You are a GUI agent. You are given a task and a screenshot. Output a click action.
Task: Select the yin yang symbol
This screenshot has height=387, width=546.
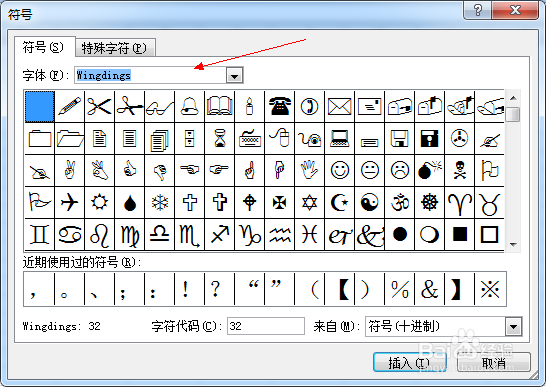369,202
